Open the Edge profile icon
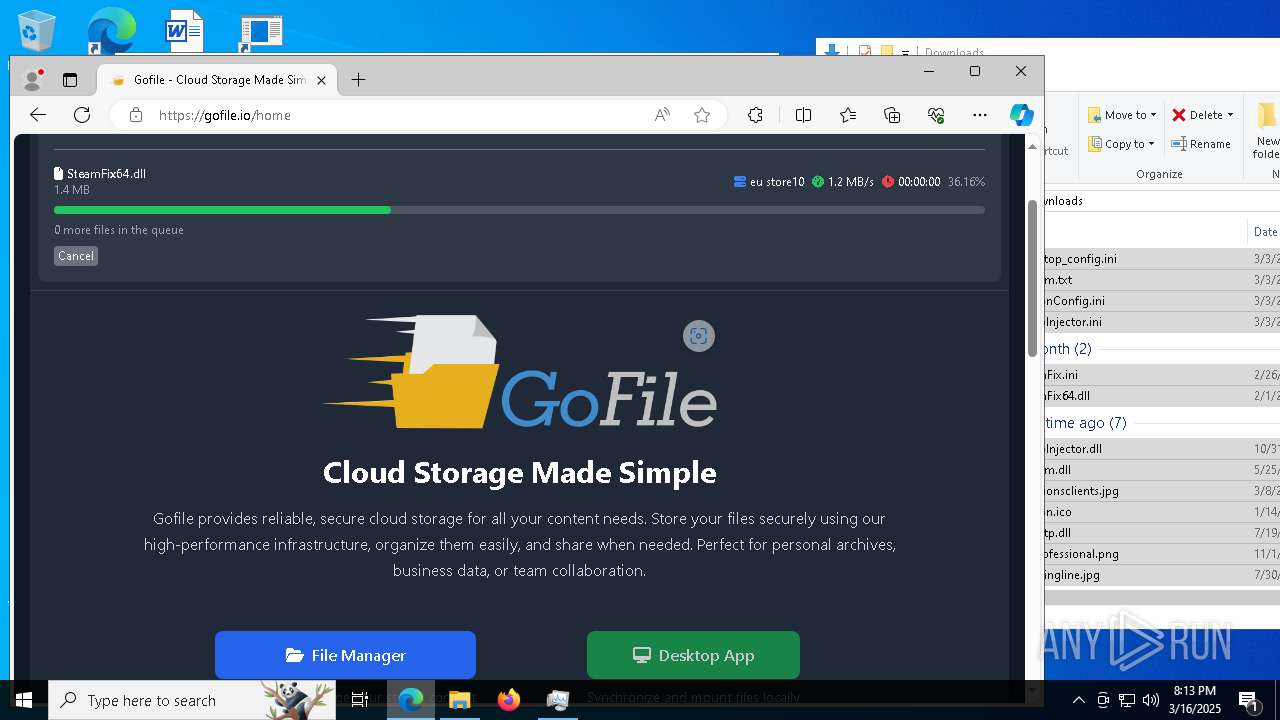Screen dimensions: 1280x720 [33, 79]
